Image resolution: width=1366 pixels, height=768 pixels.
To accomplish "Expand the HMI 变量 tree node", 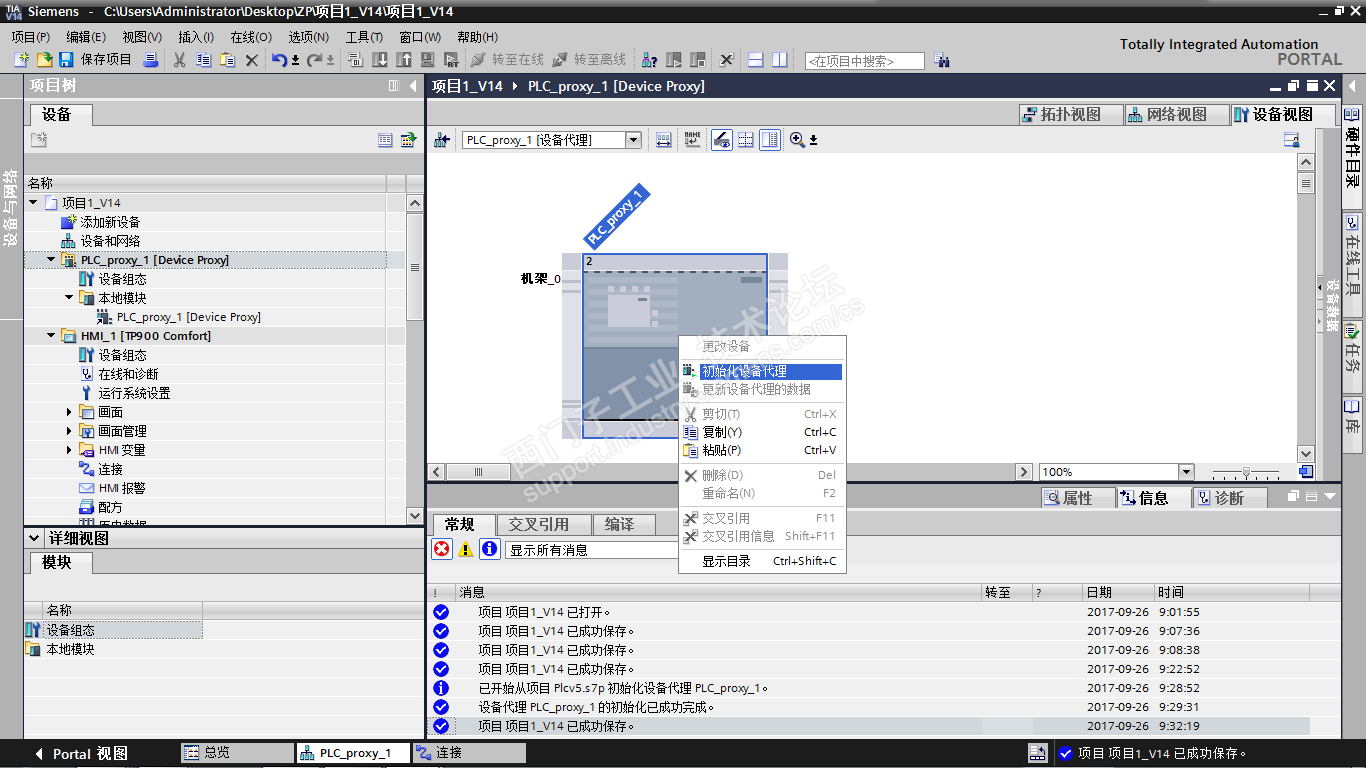I will [69, 449].
